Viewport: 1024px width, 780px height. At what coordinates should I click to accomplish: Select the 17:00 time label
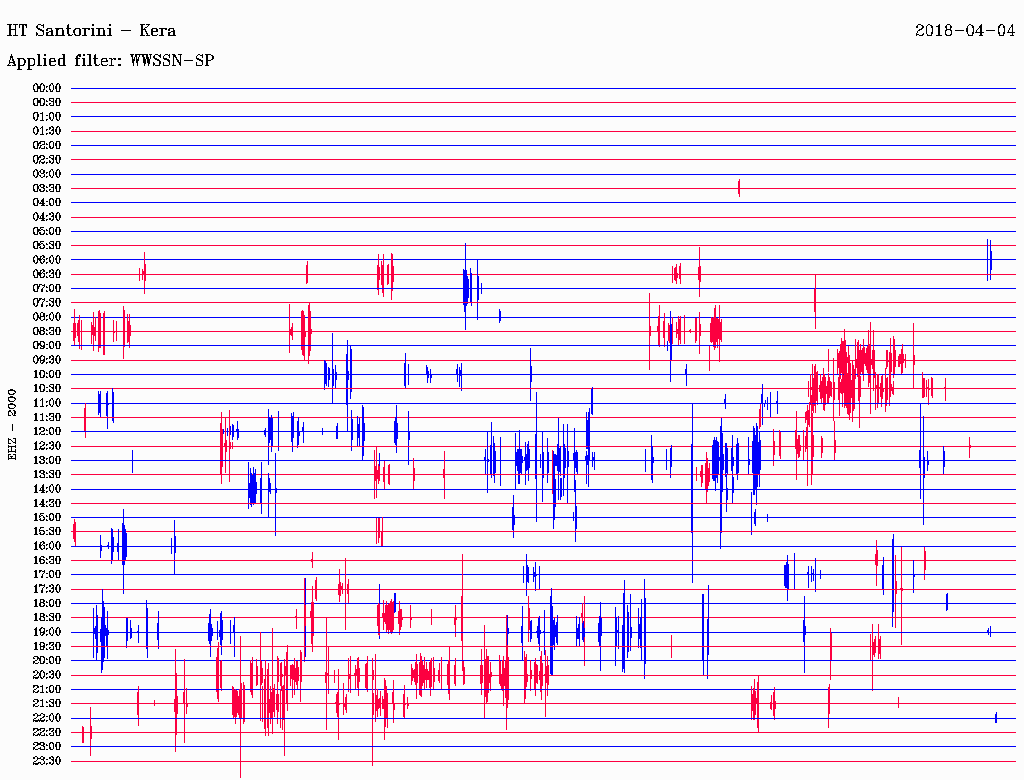(47, 575)
